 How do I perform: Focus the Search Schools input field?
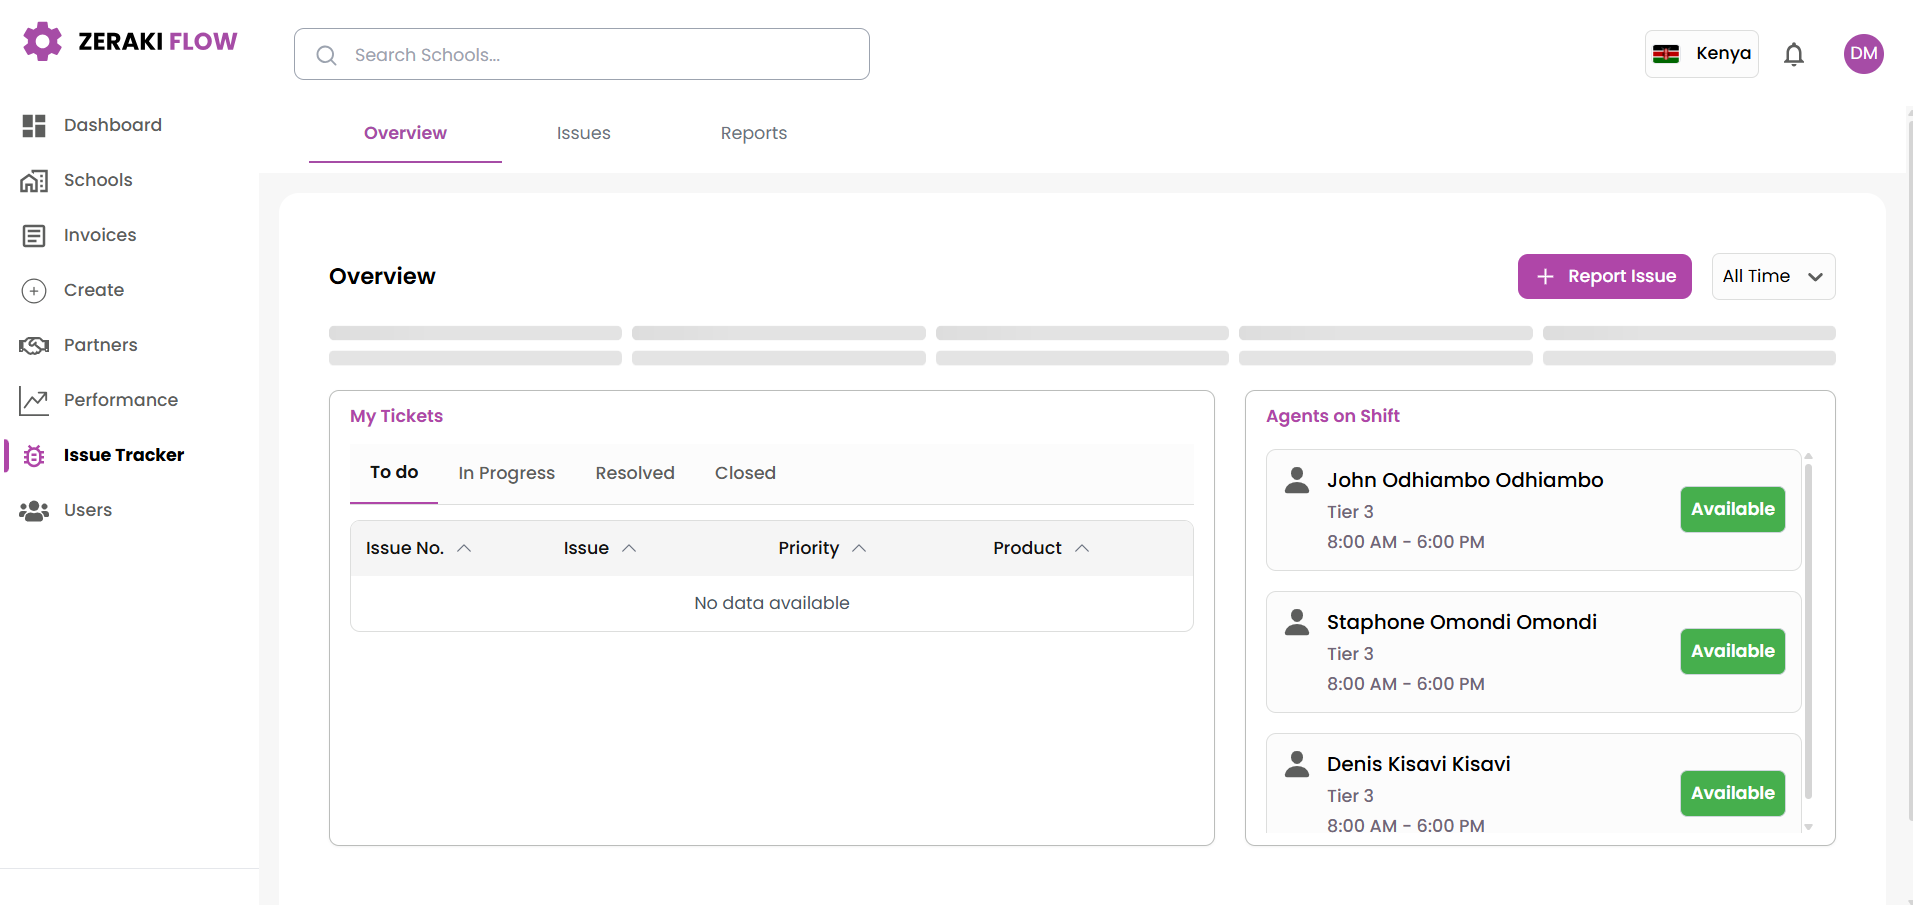(582, 54)
